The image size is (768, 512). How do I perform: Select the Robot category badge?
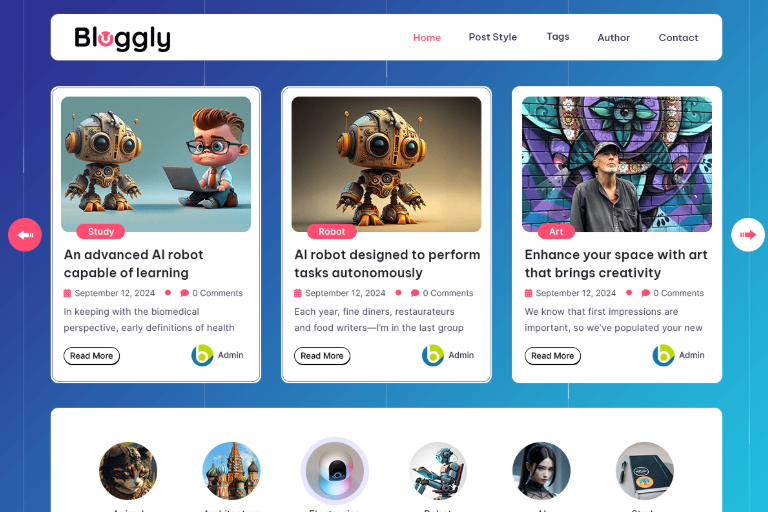(x=332, y=231)
